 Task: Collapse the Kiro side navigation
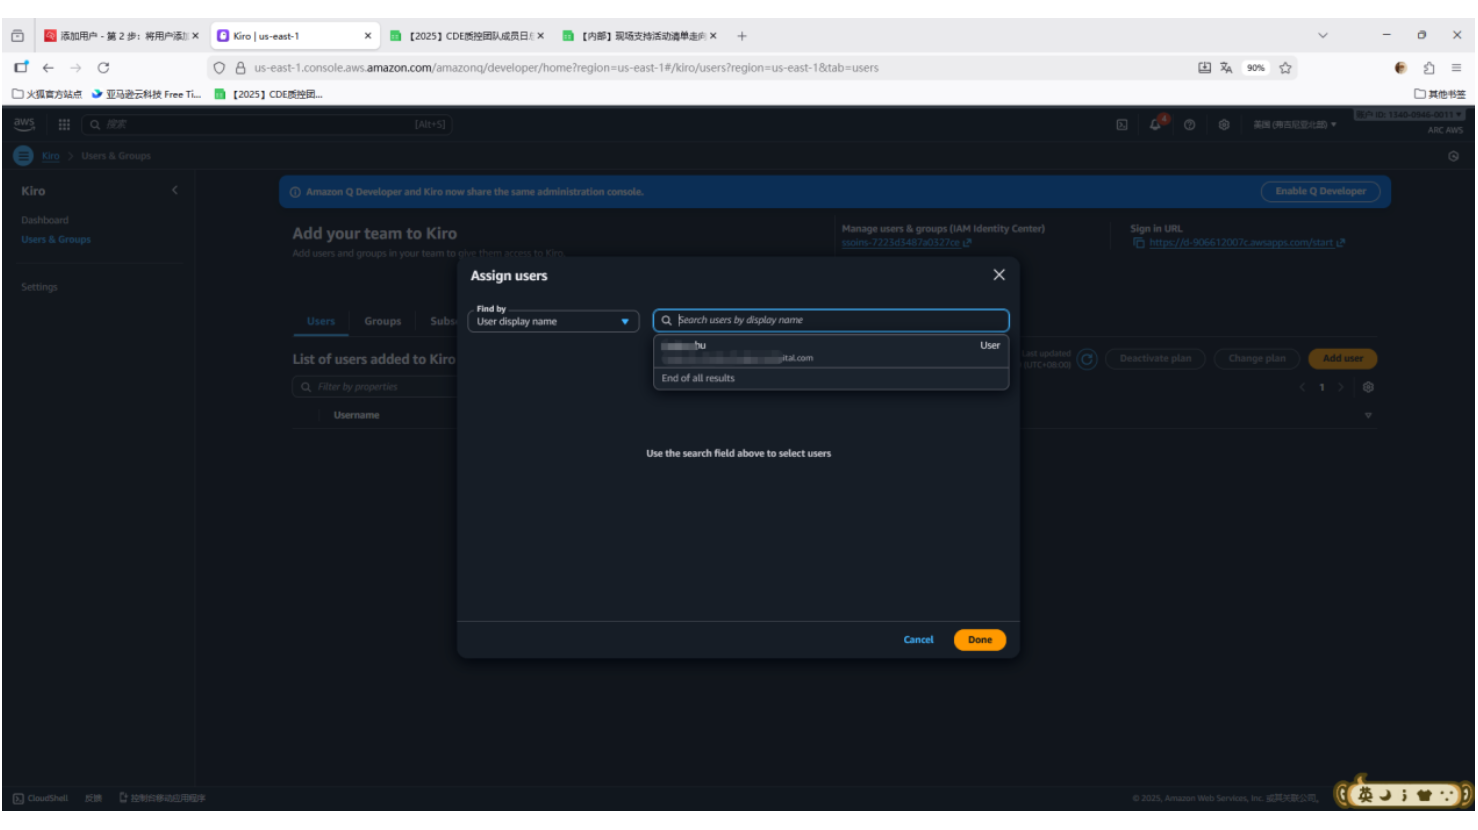pyautogui.click(x=175, y=190)
